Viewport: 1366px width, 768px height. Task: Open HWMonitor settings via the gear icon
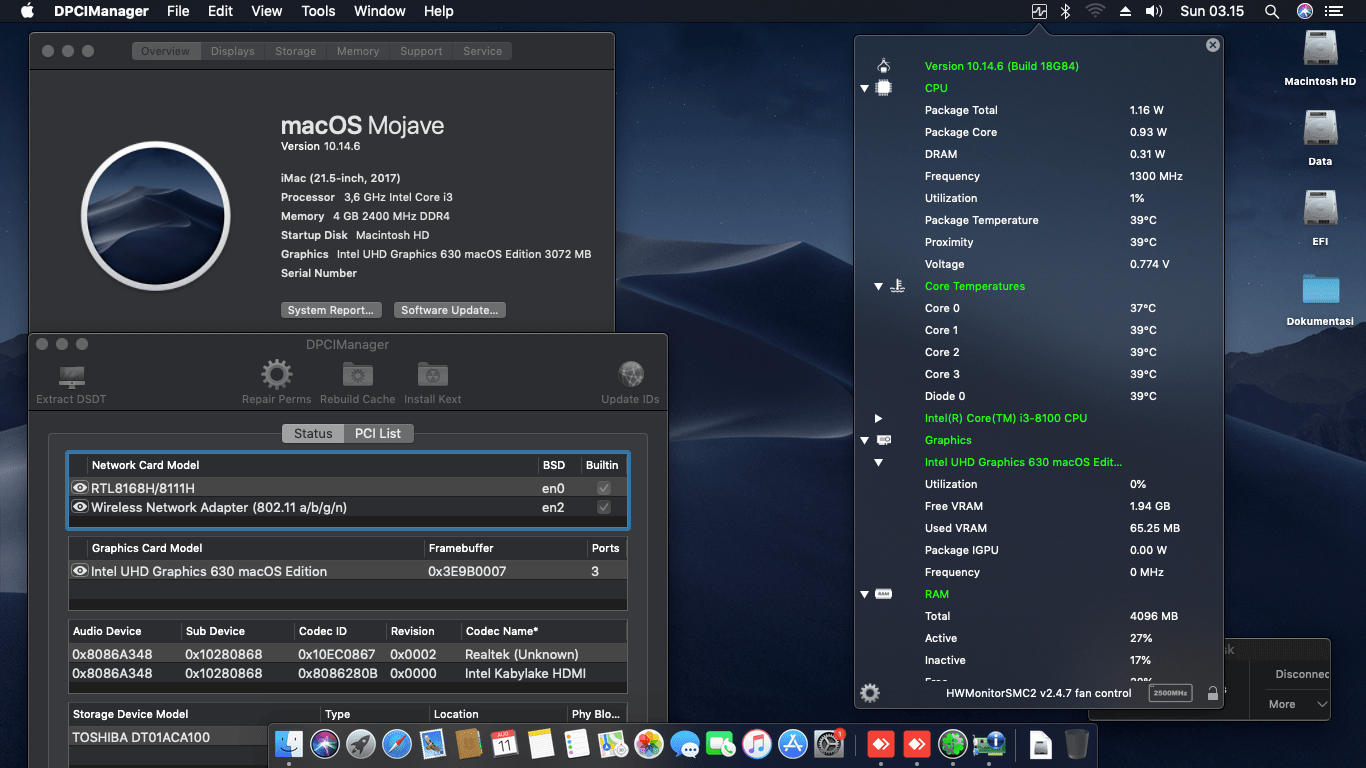coord(870,692)
